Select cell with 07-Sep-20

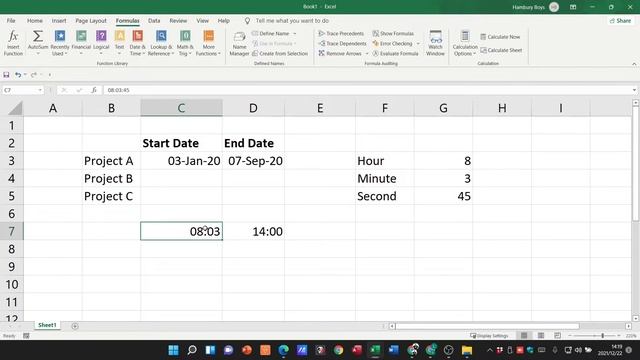click(x=253, y=161)
